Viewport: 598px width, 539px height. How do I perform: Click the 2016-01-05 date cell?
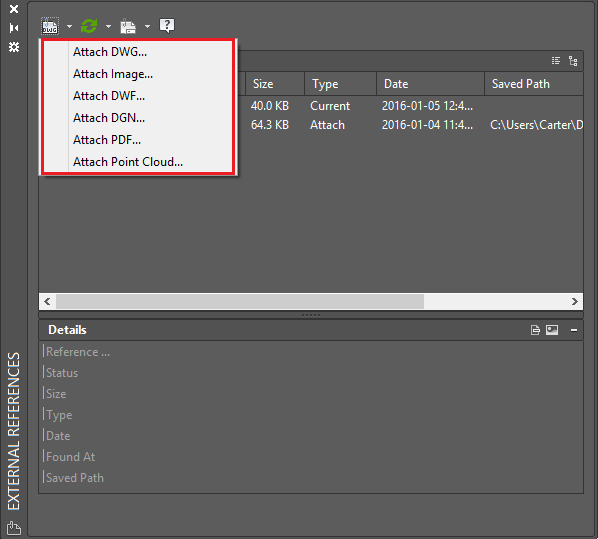(x=428, y=106)
